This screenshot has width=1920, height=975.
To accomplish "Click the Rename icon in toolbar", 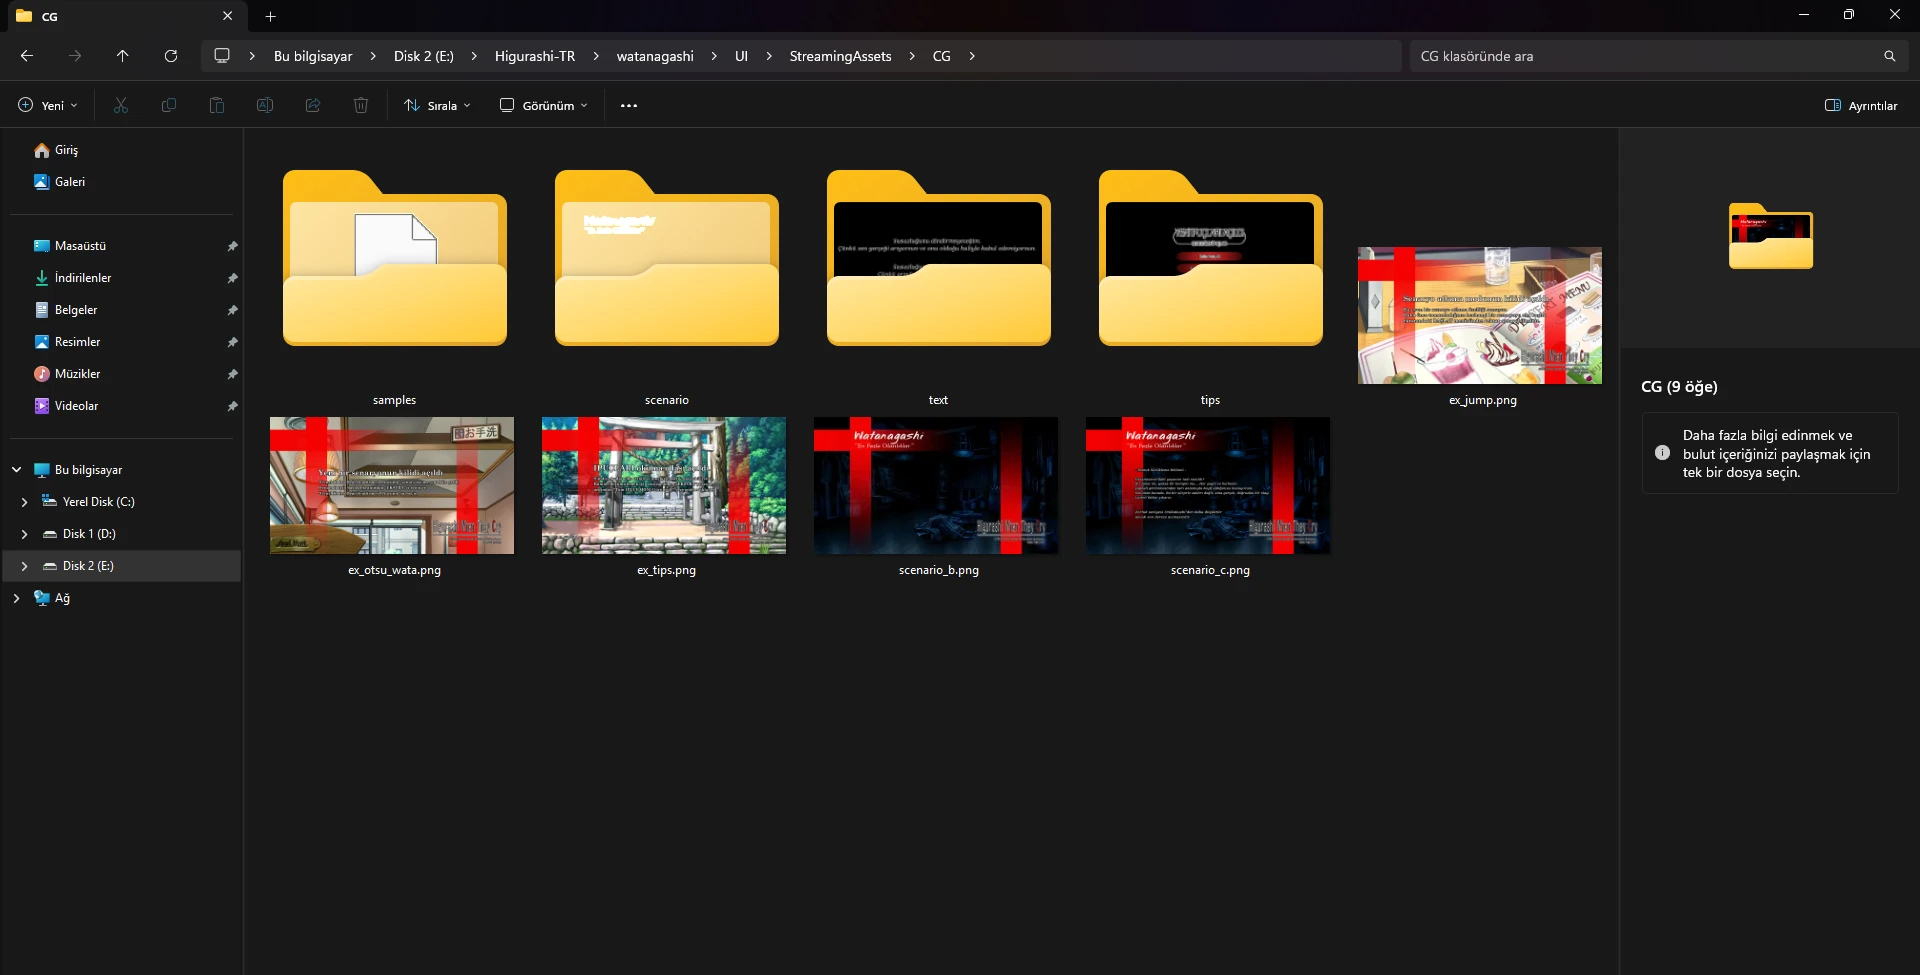I will [x=265, y=105].
